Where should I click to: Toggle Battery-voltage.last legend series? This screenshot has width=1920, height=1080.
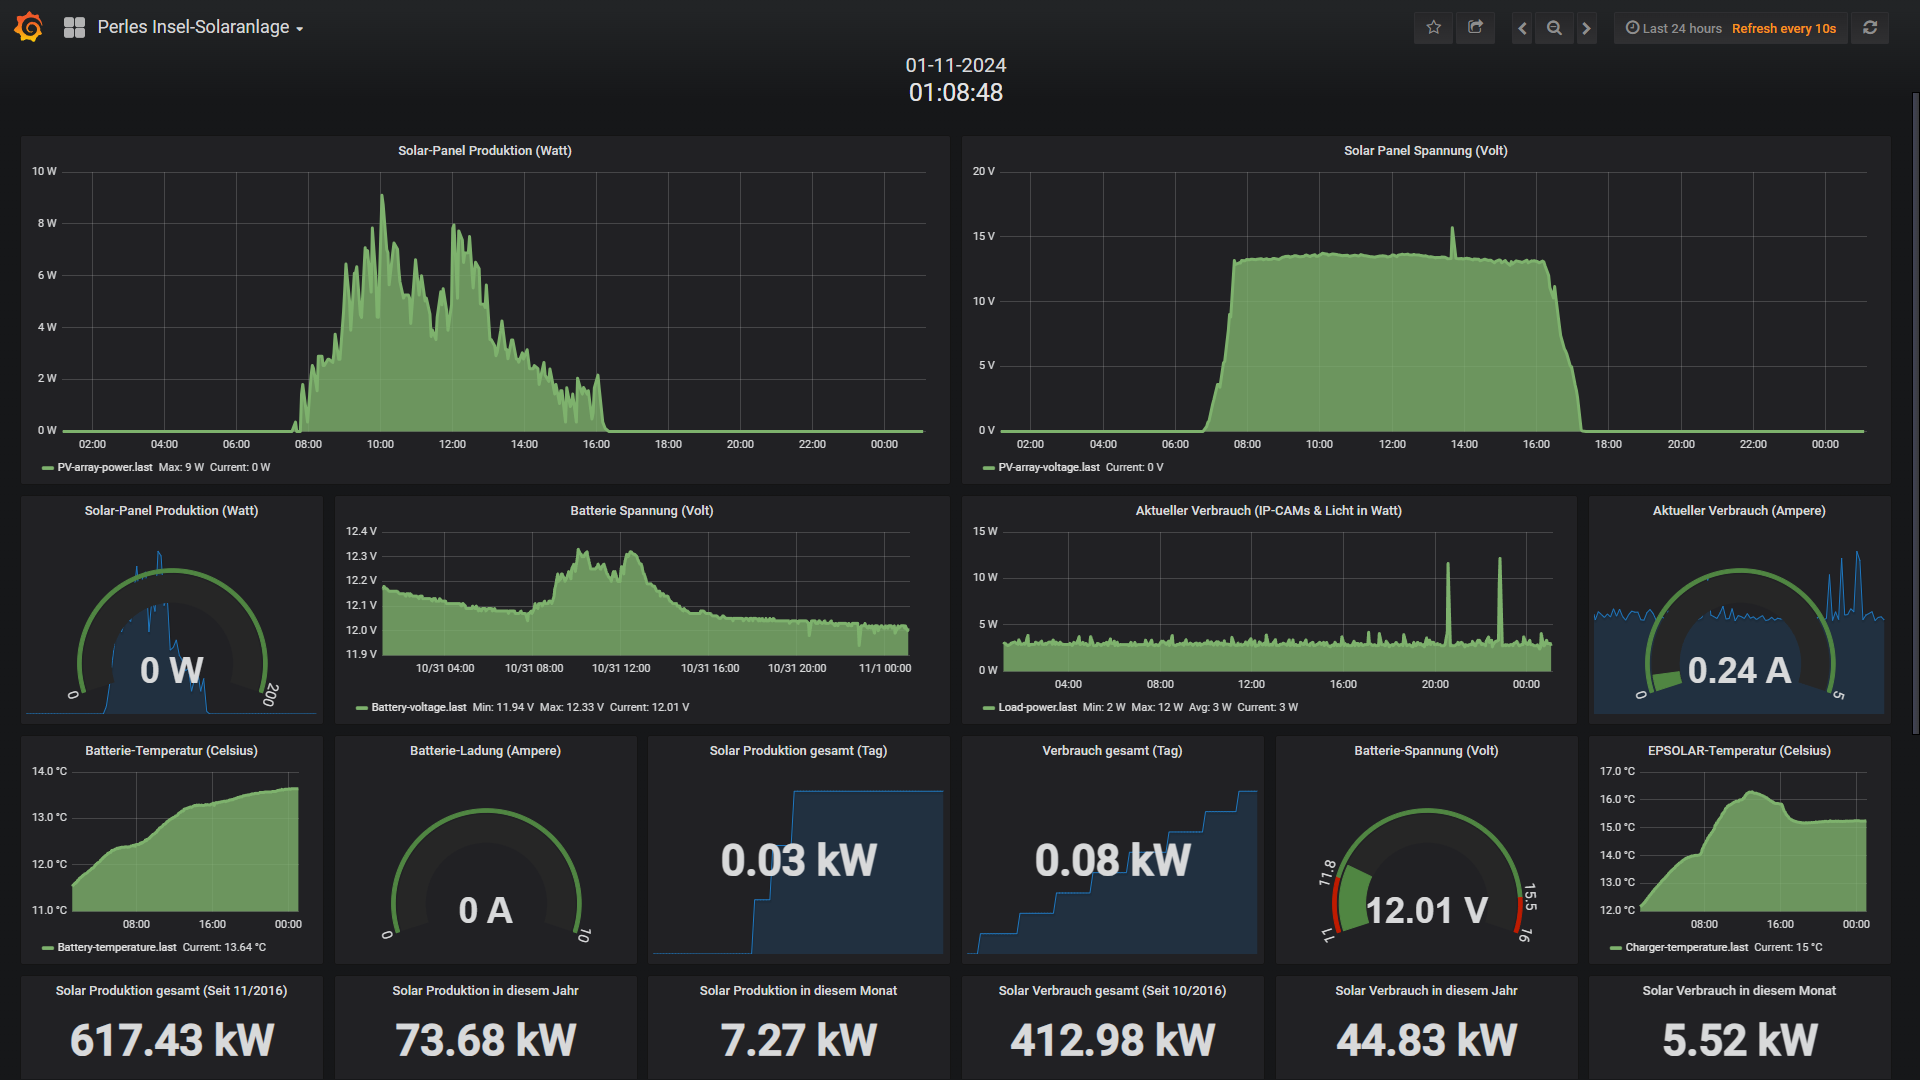(x=418, y=708)
